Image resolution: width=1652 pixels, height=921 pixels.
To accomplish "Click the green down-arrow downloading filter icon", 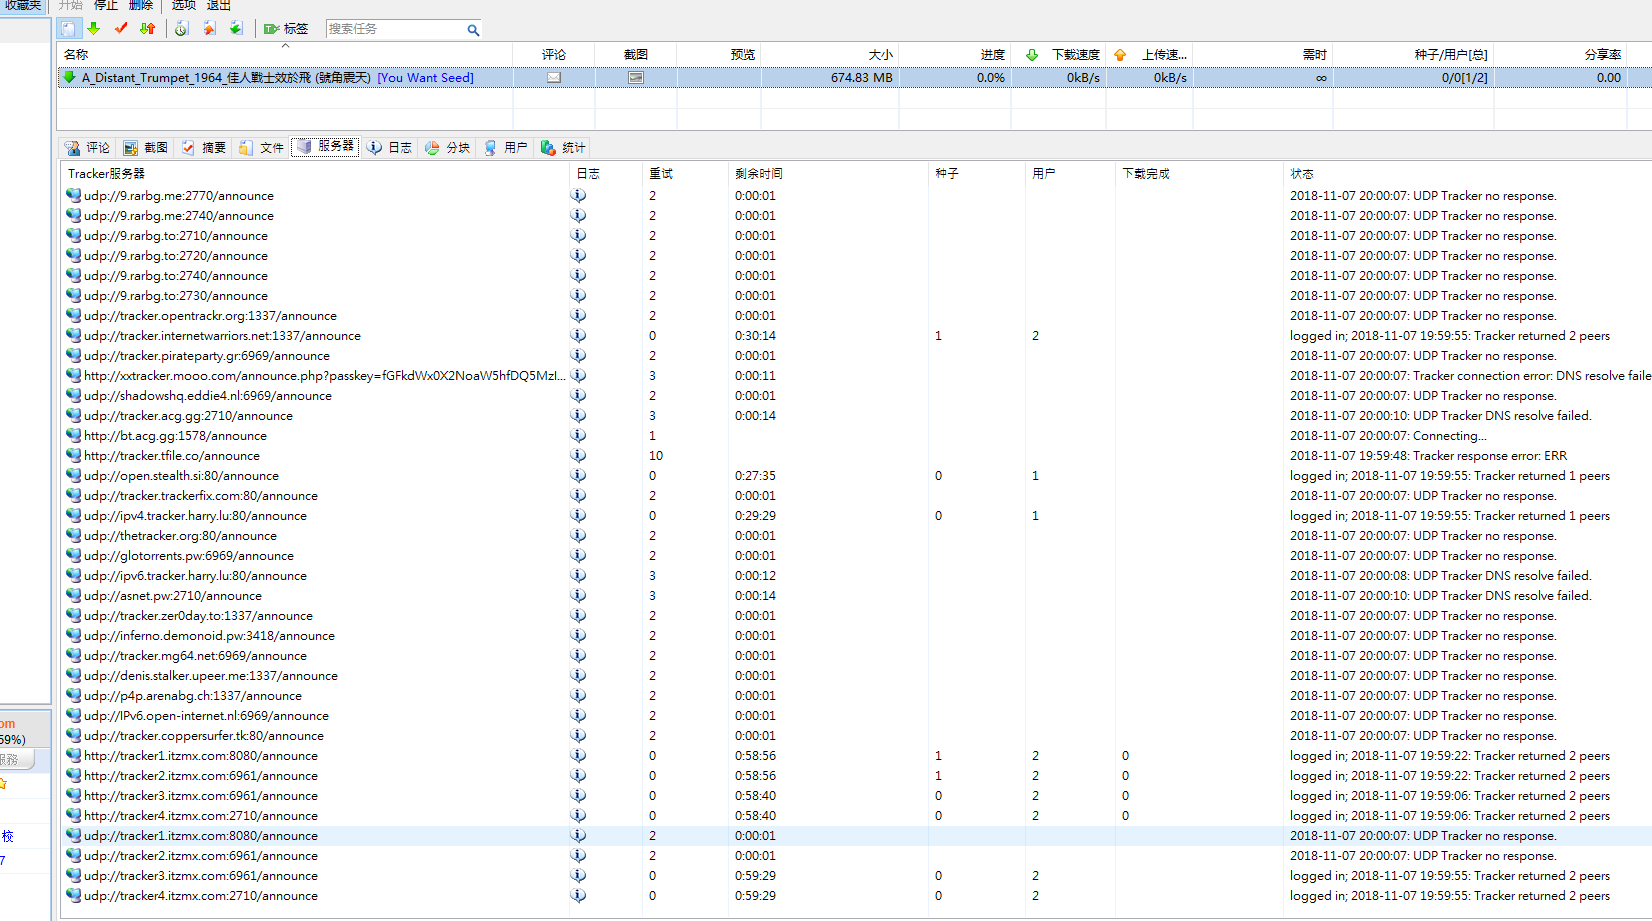I will tap(94, 29).
